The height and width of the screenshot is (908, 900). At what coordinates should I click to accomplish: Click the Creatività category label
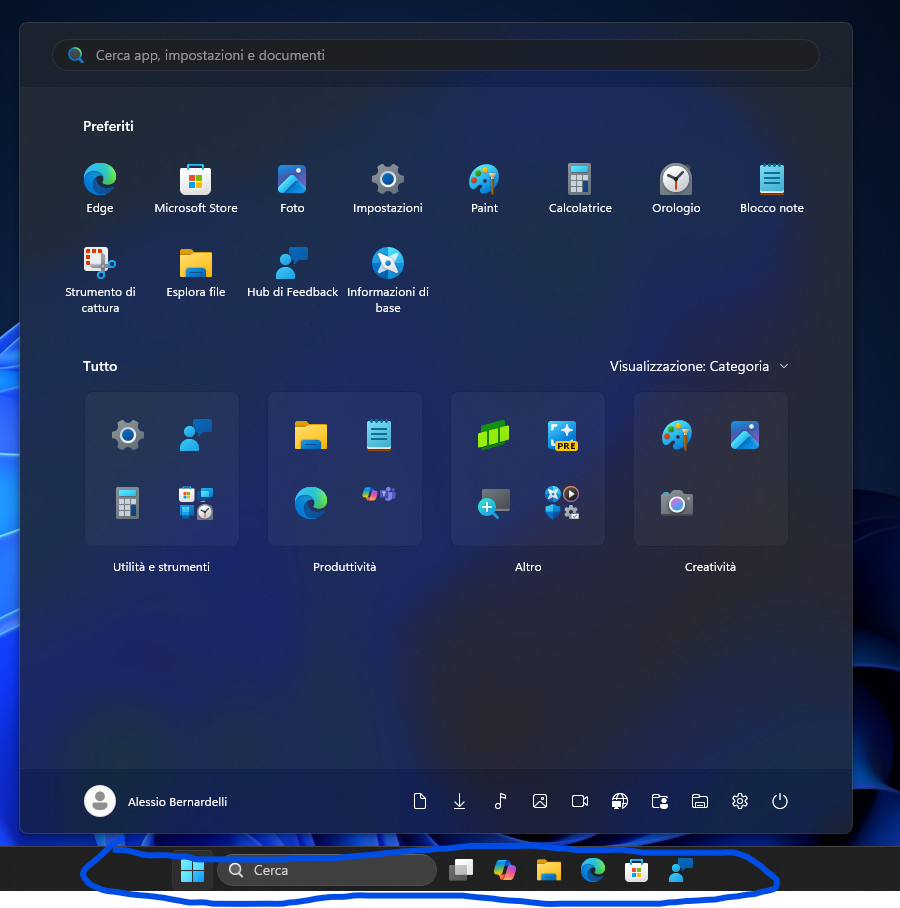(711, 567)
